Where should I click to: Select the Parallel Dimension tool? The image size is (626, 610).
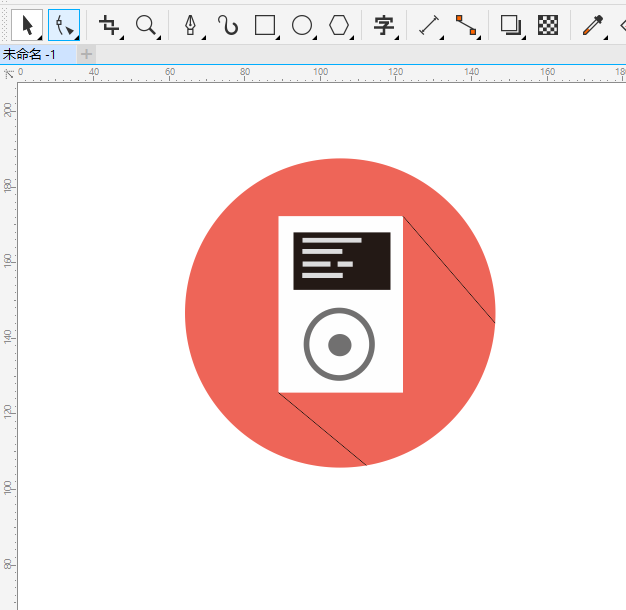(x=429, y=25)
